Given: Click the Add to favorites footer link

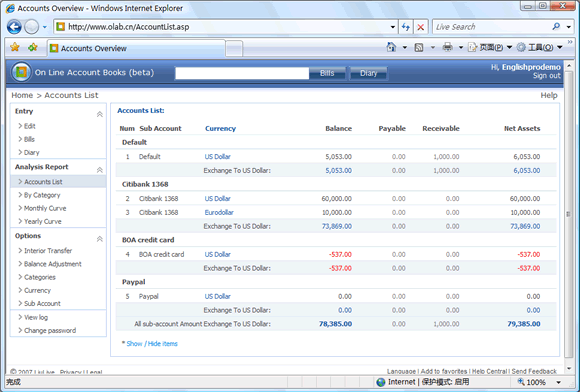Looking at the screenshot, I should click(444, 371).
